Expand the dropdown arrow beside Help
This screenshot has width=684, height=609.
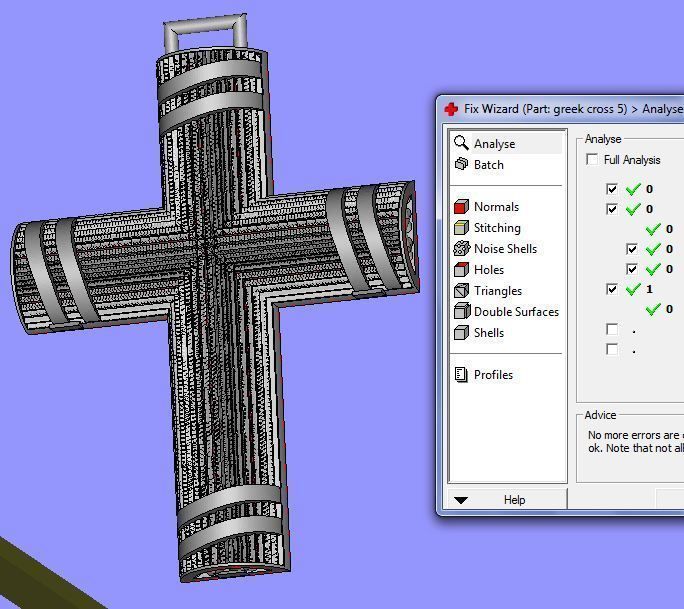pos(461,500)
